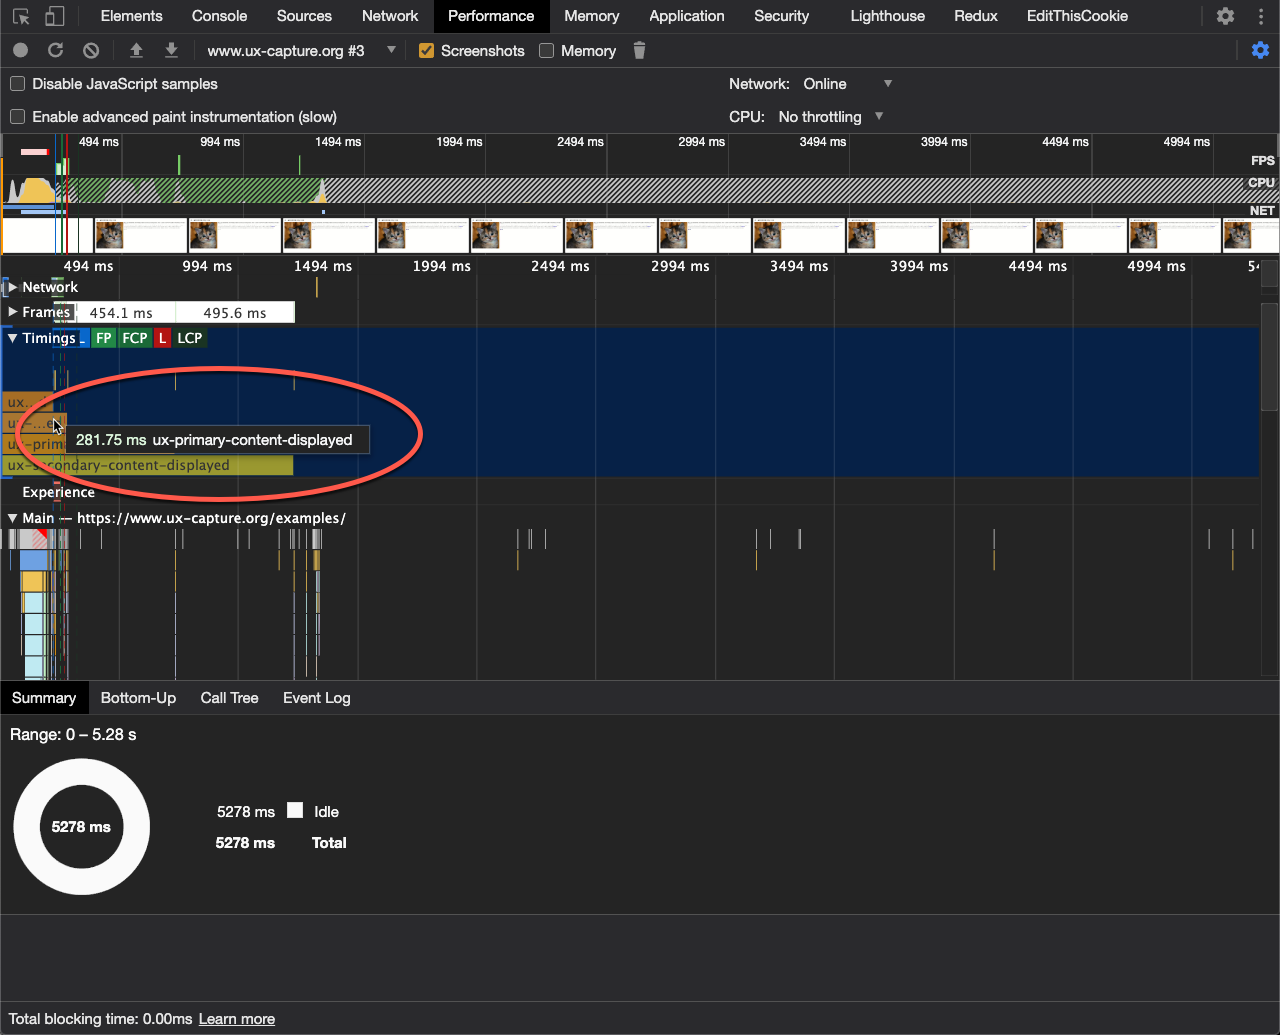Screen dimensions: 1280x1035
Task: Click the save profile download icon
Action: (x=171, y=51)
